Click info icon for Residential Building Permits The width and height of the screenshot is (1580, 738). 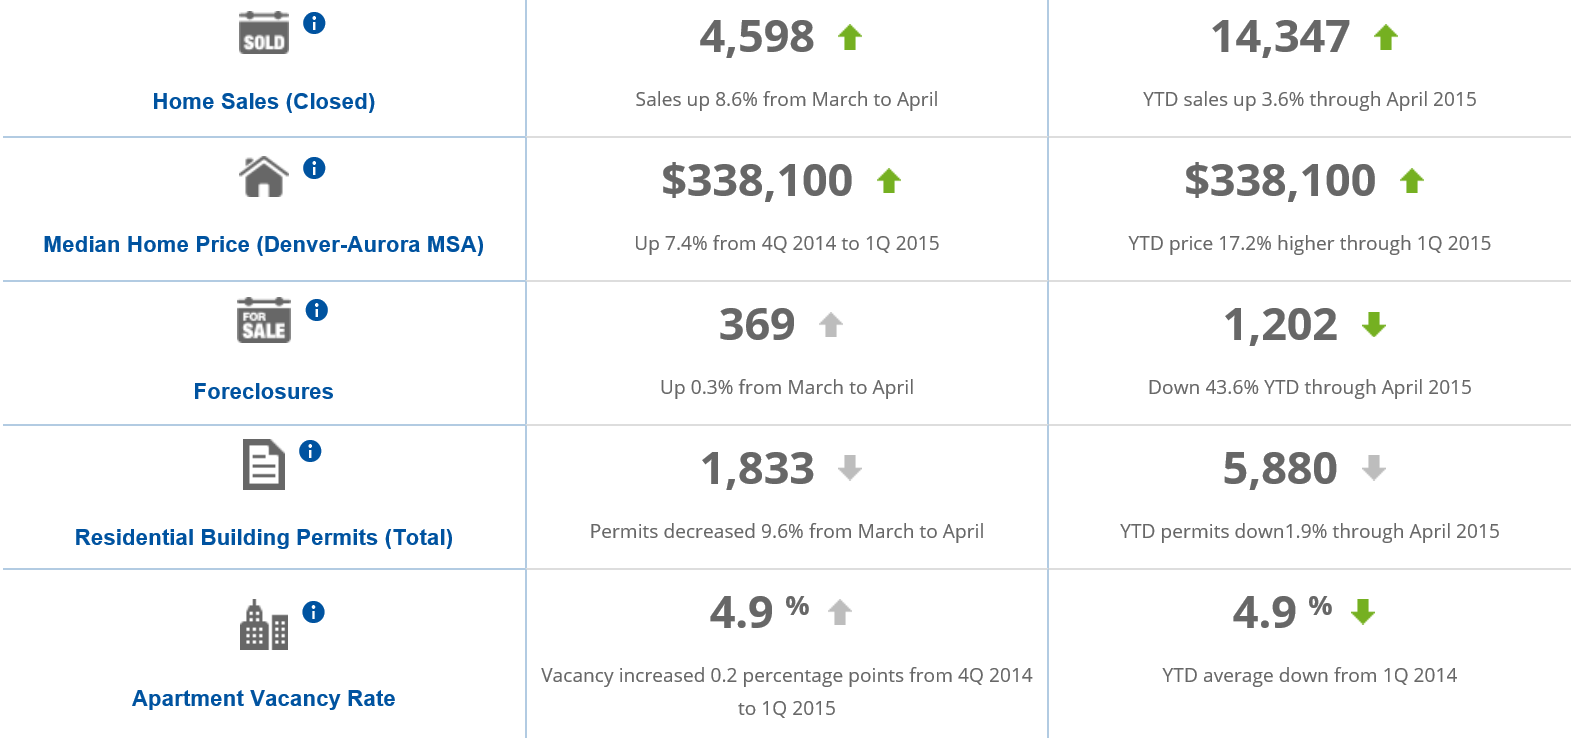tap(310, 451)
